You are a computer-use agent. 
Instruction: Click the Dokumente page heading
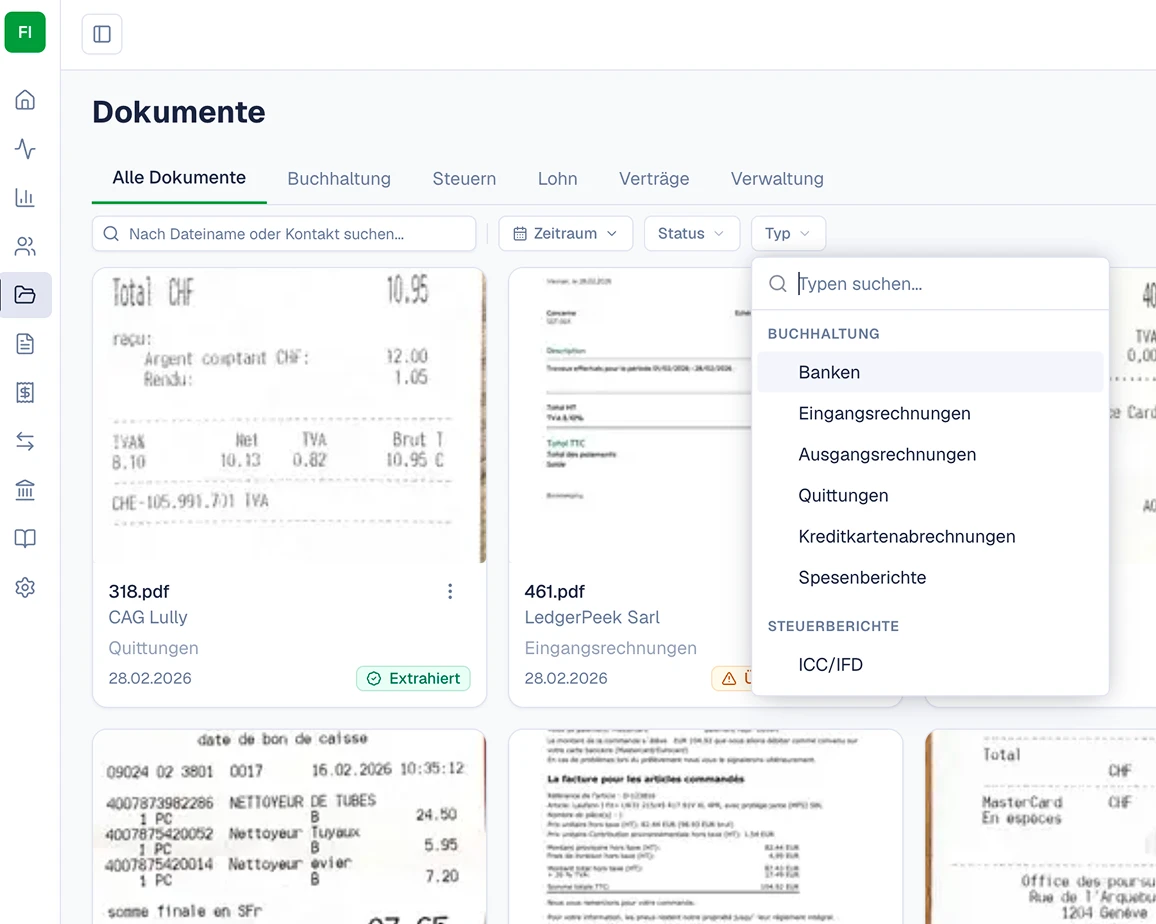coord(178,112)
